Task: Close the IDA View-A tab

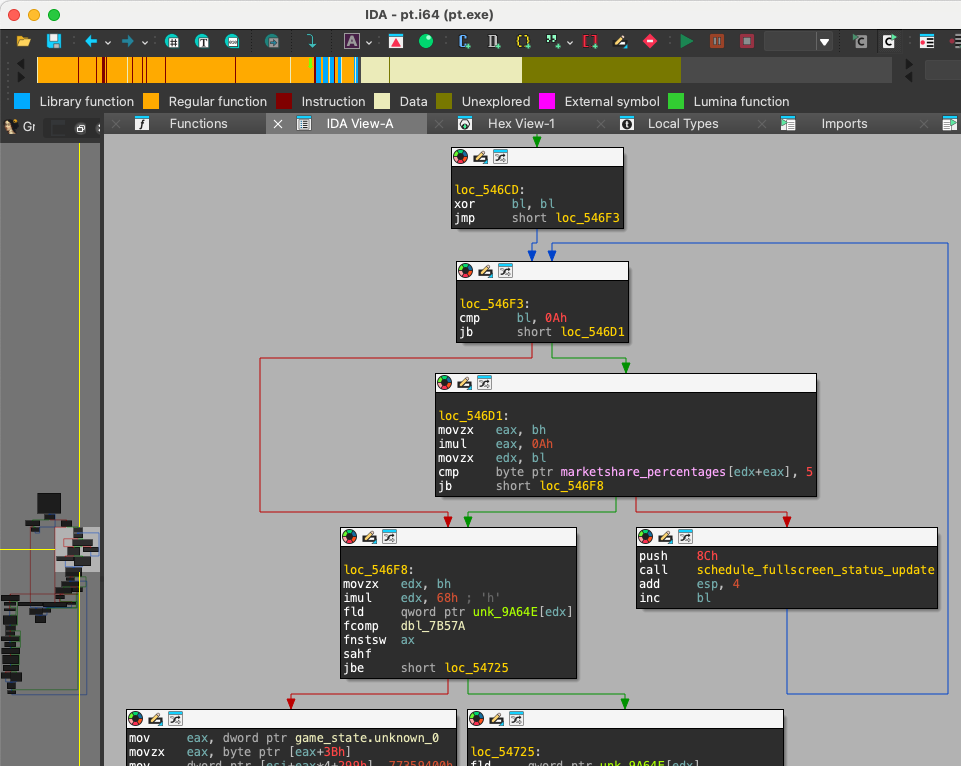Action: 278,124
